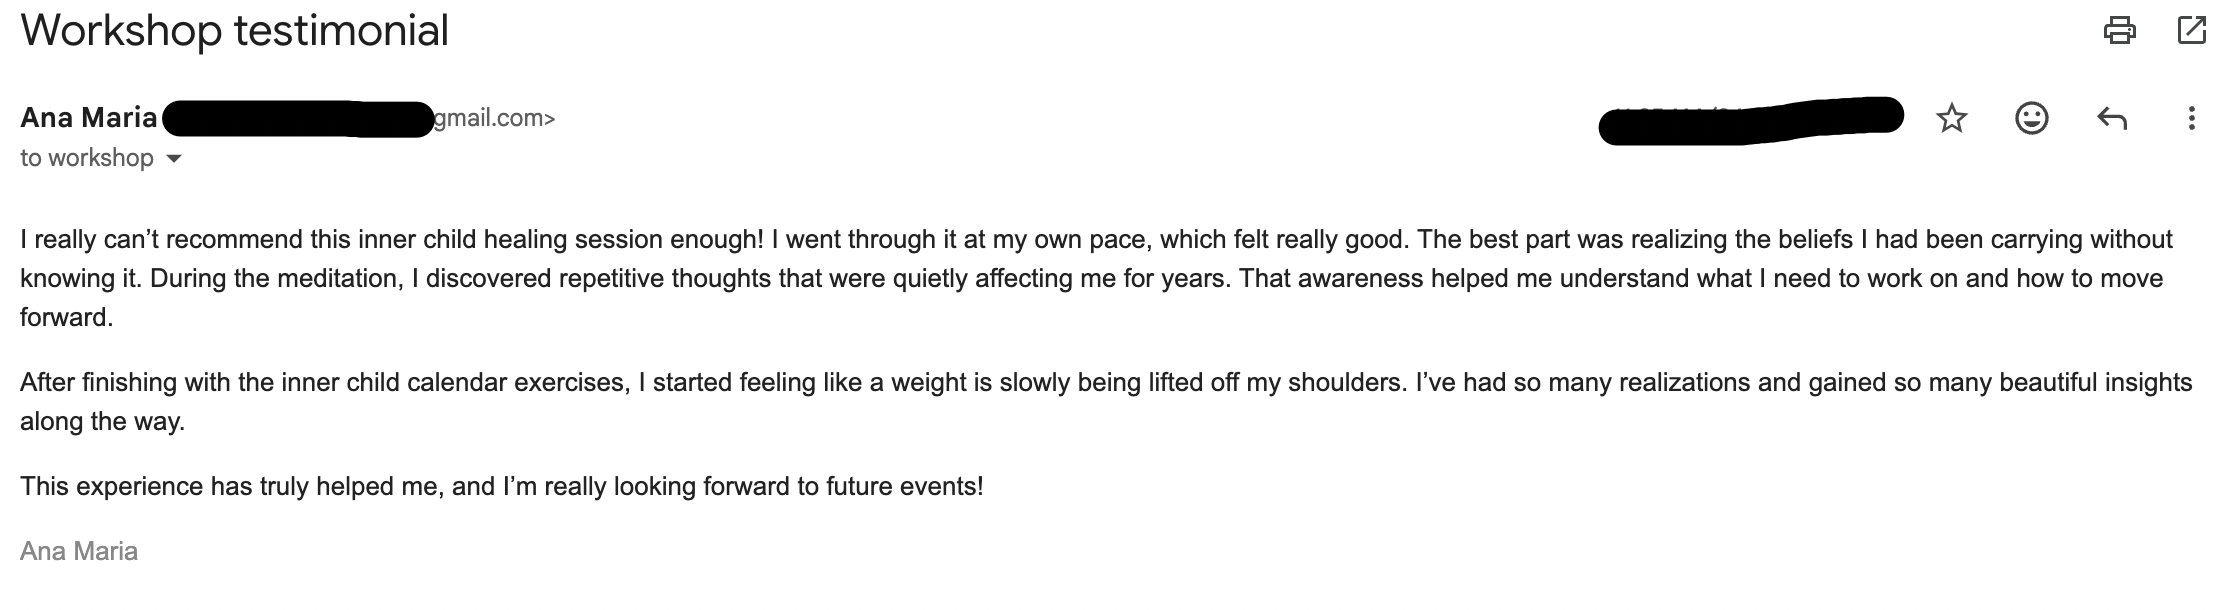
Task: Star this email from Ana Maria
Action: (x=1951, y=119)
